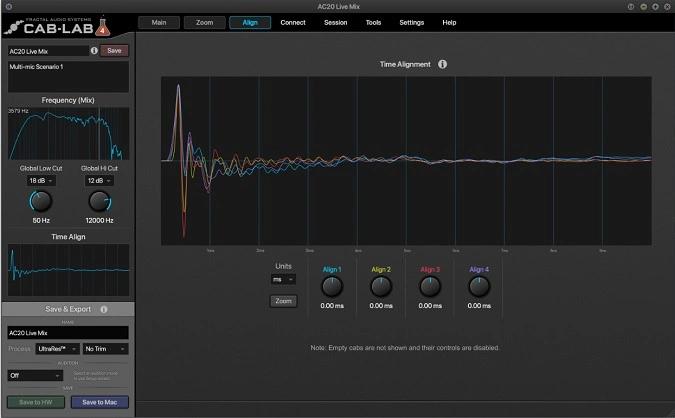Expand the Global Low Cut 18 dB dropdown
Screen dimensions: 675x418
41,181
